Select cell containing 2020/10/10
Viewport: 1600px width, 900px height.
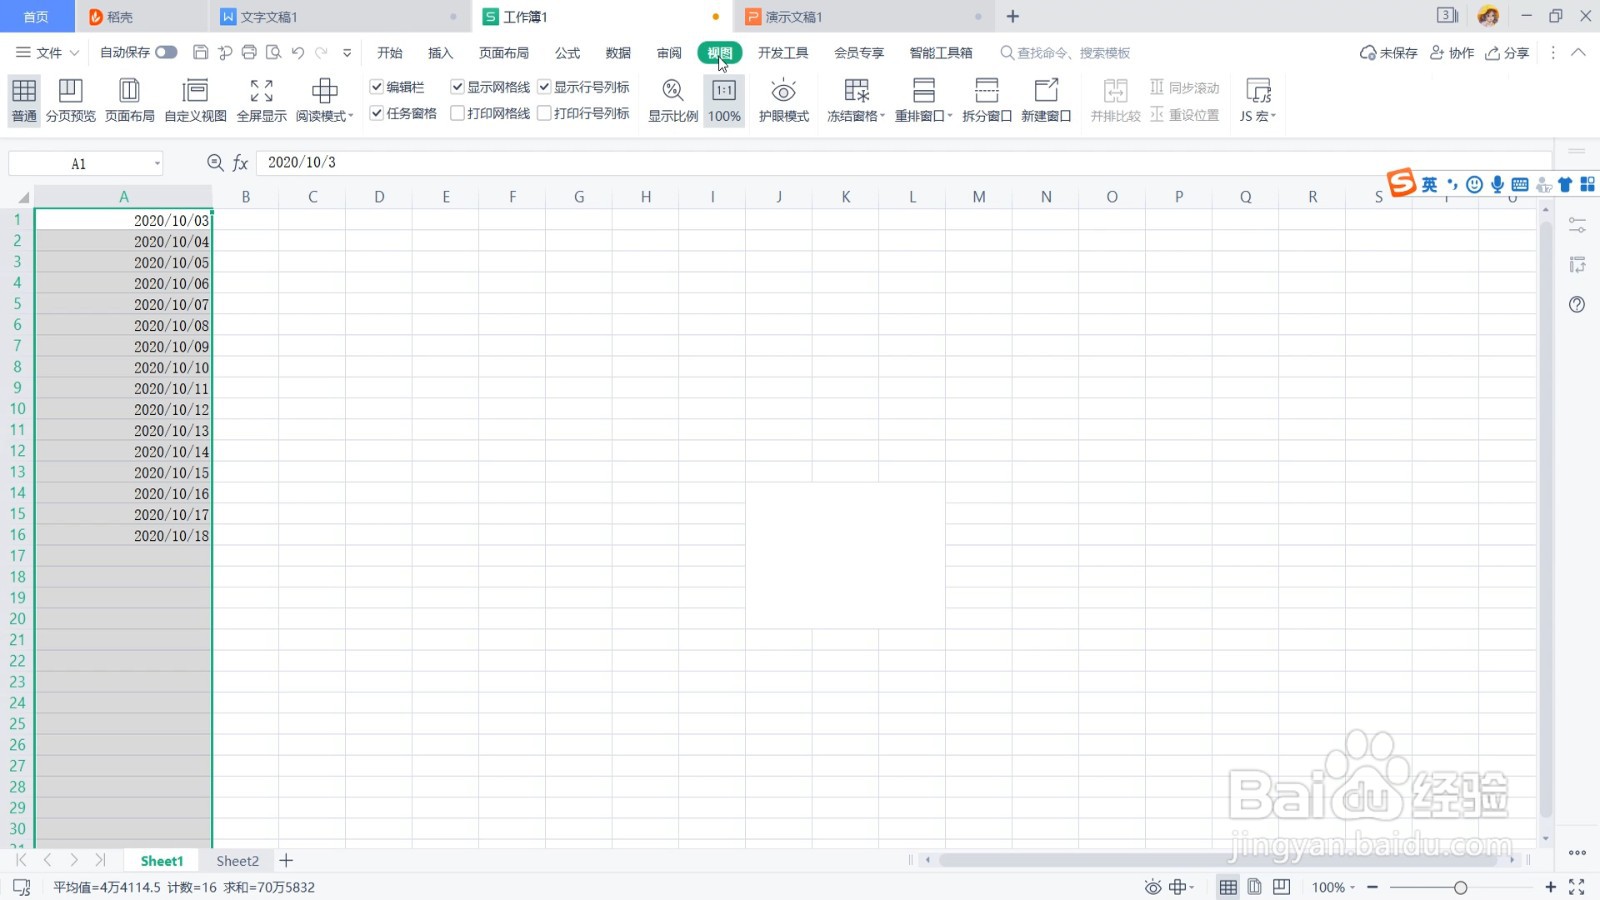click(x=123, y=367)
